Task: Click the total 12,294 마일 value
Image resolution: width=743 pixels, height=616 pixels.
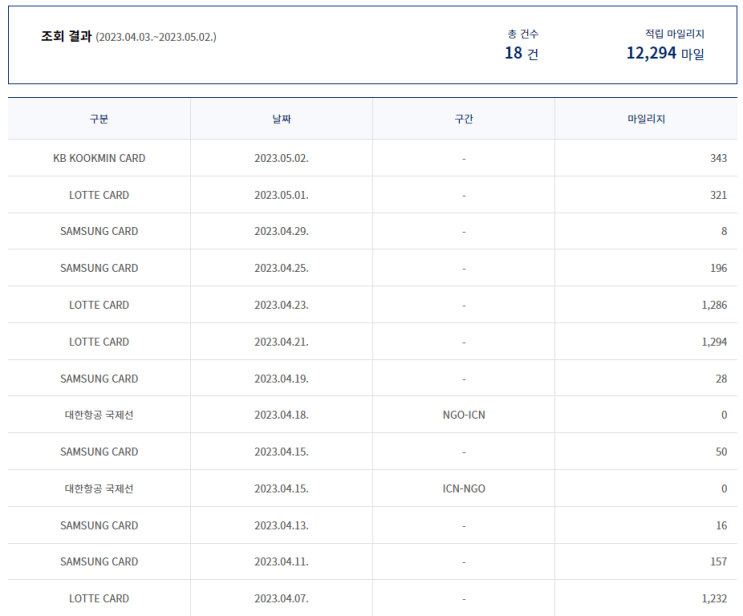Action: [x=665, y=53]
